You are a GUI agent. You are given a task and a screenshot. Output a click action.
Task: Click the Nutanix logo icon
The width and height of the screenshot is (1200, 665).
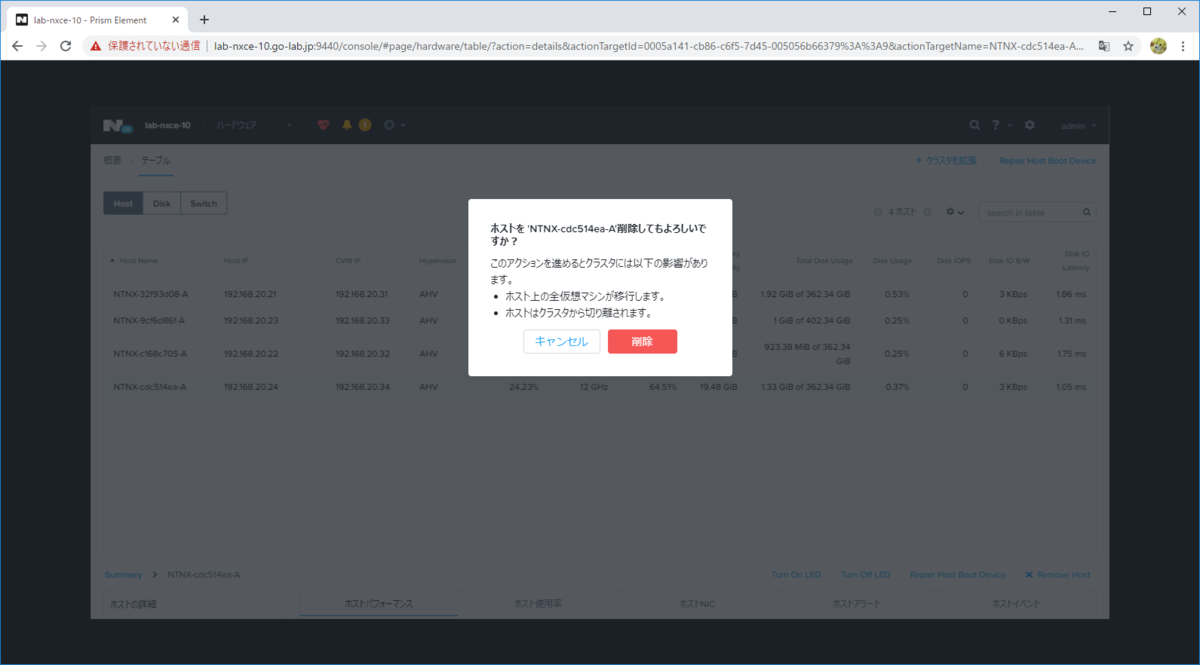point(116,125)
